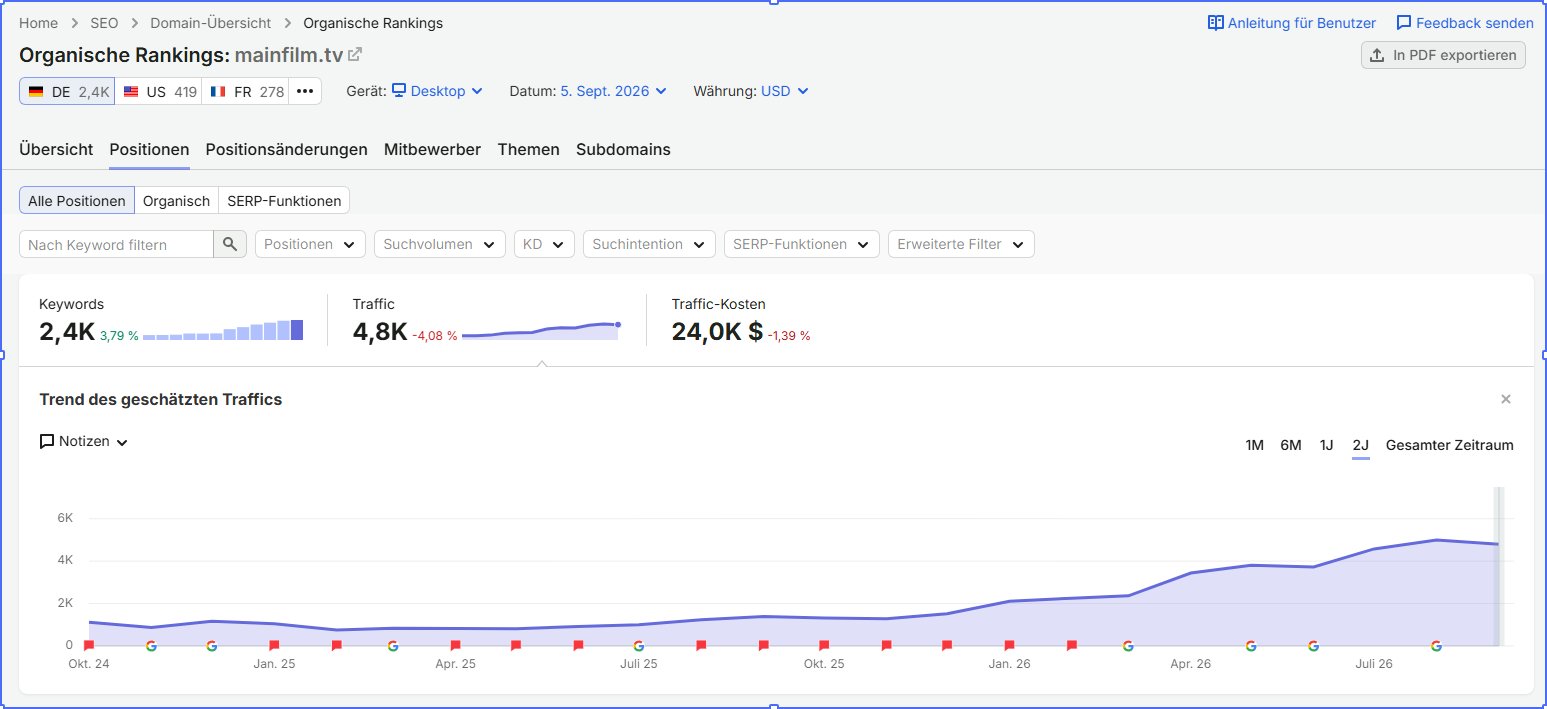Select the Alle Positionen filter button
Screen dimensions: 1547x709
click(x=77, y=201)
